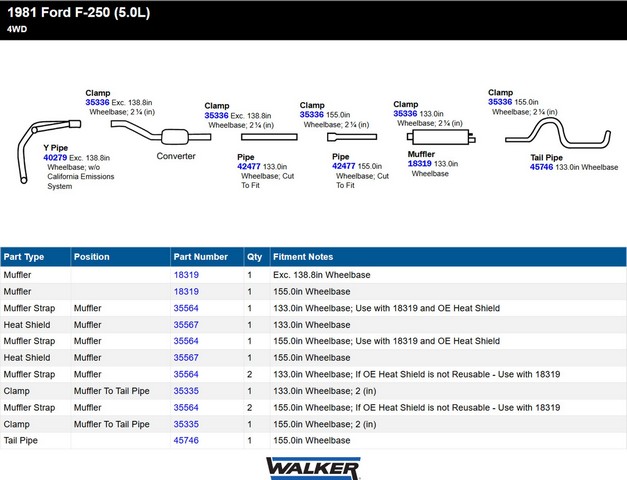Click Muffler To Tail Pipe in 133.0in row

[112, 391]
